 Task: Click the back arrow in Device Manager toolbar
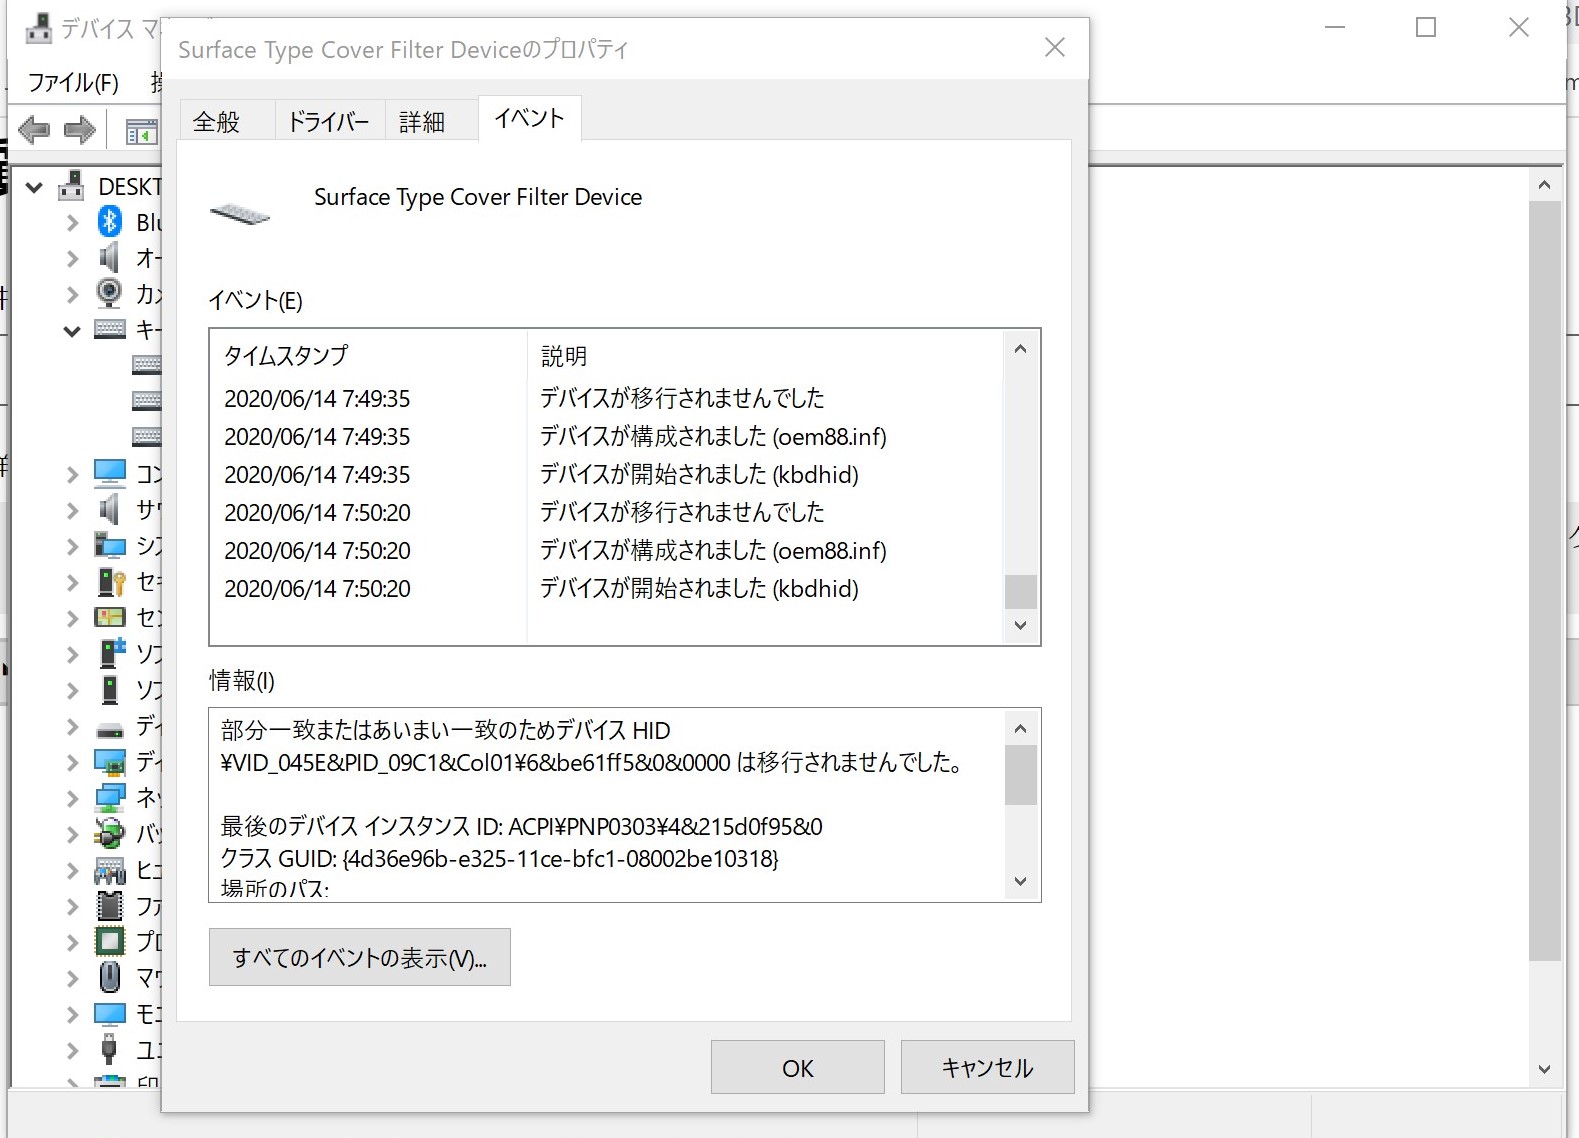(x=34, y=130)
